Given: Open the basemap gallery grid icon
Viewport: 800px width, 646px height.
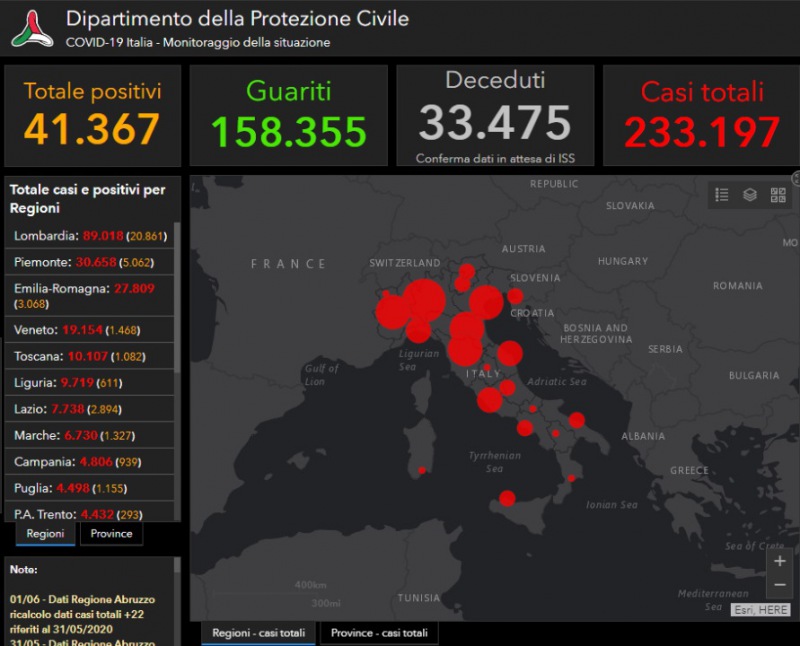Looking at the screenshot, I should pyautogui.click(x=777, y=195).
